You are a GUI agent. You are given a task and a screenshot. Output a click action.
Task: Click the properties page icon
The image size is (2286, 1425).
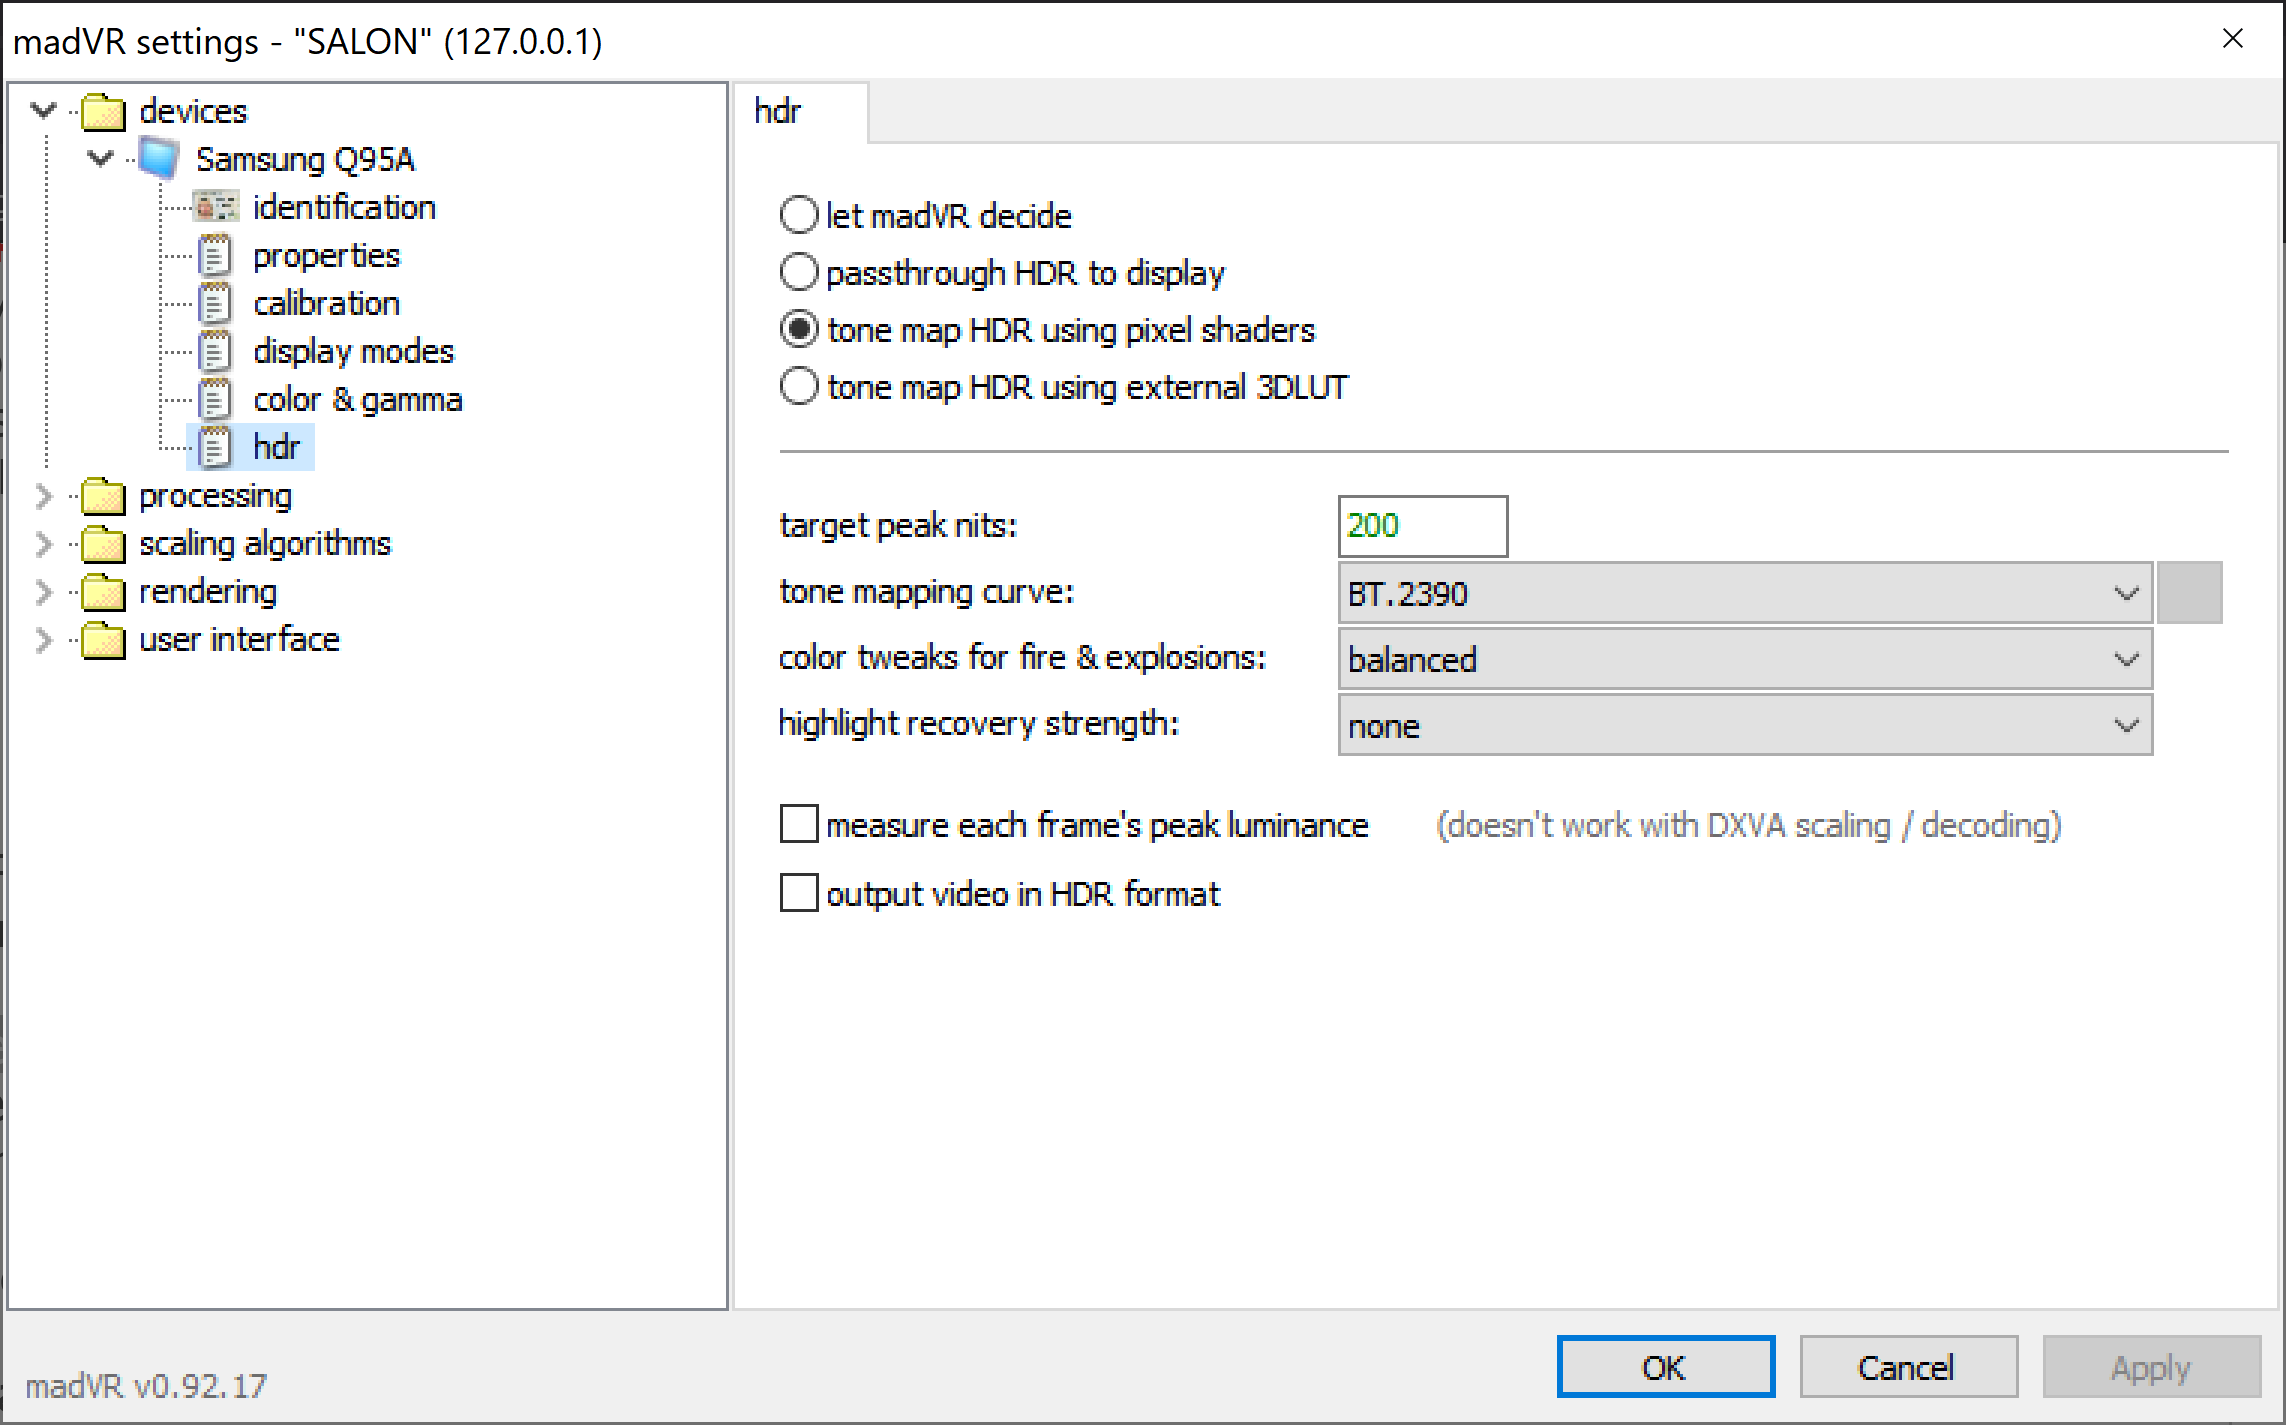tap(215, 255)
